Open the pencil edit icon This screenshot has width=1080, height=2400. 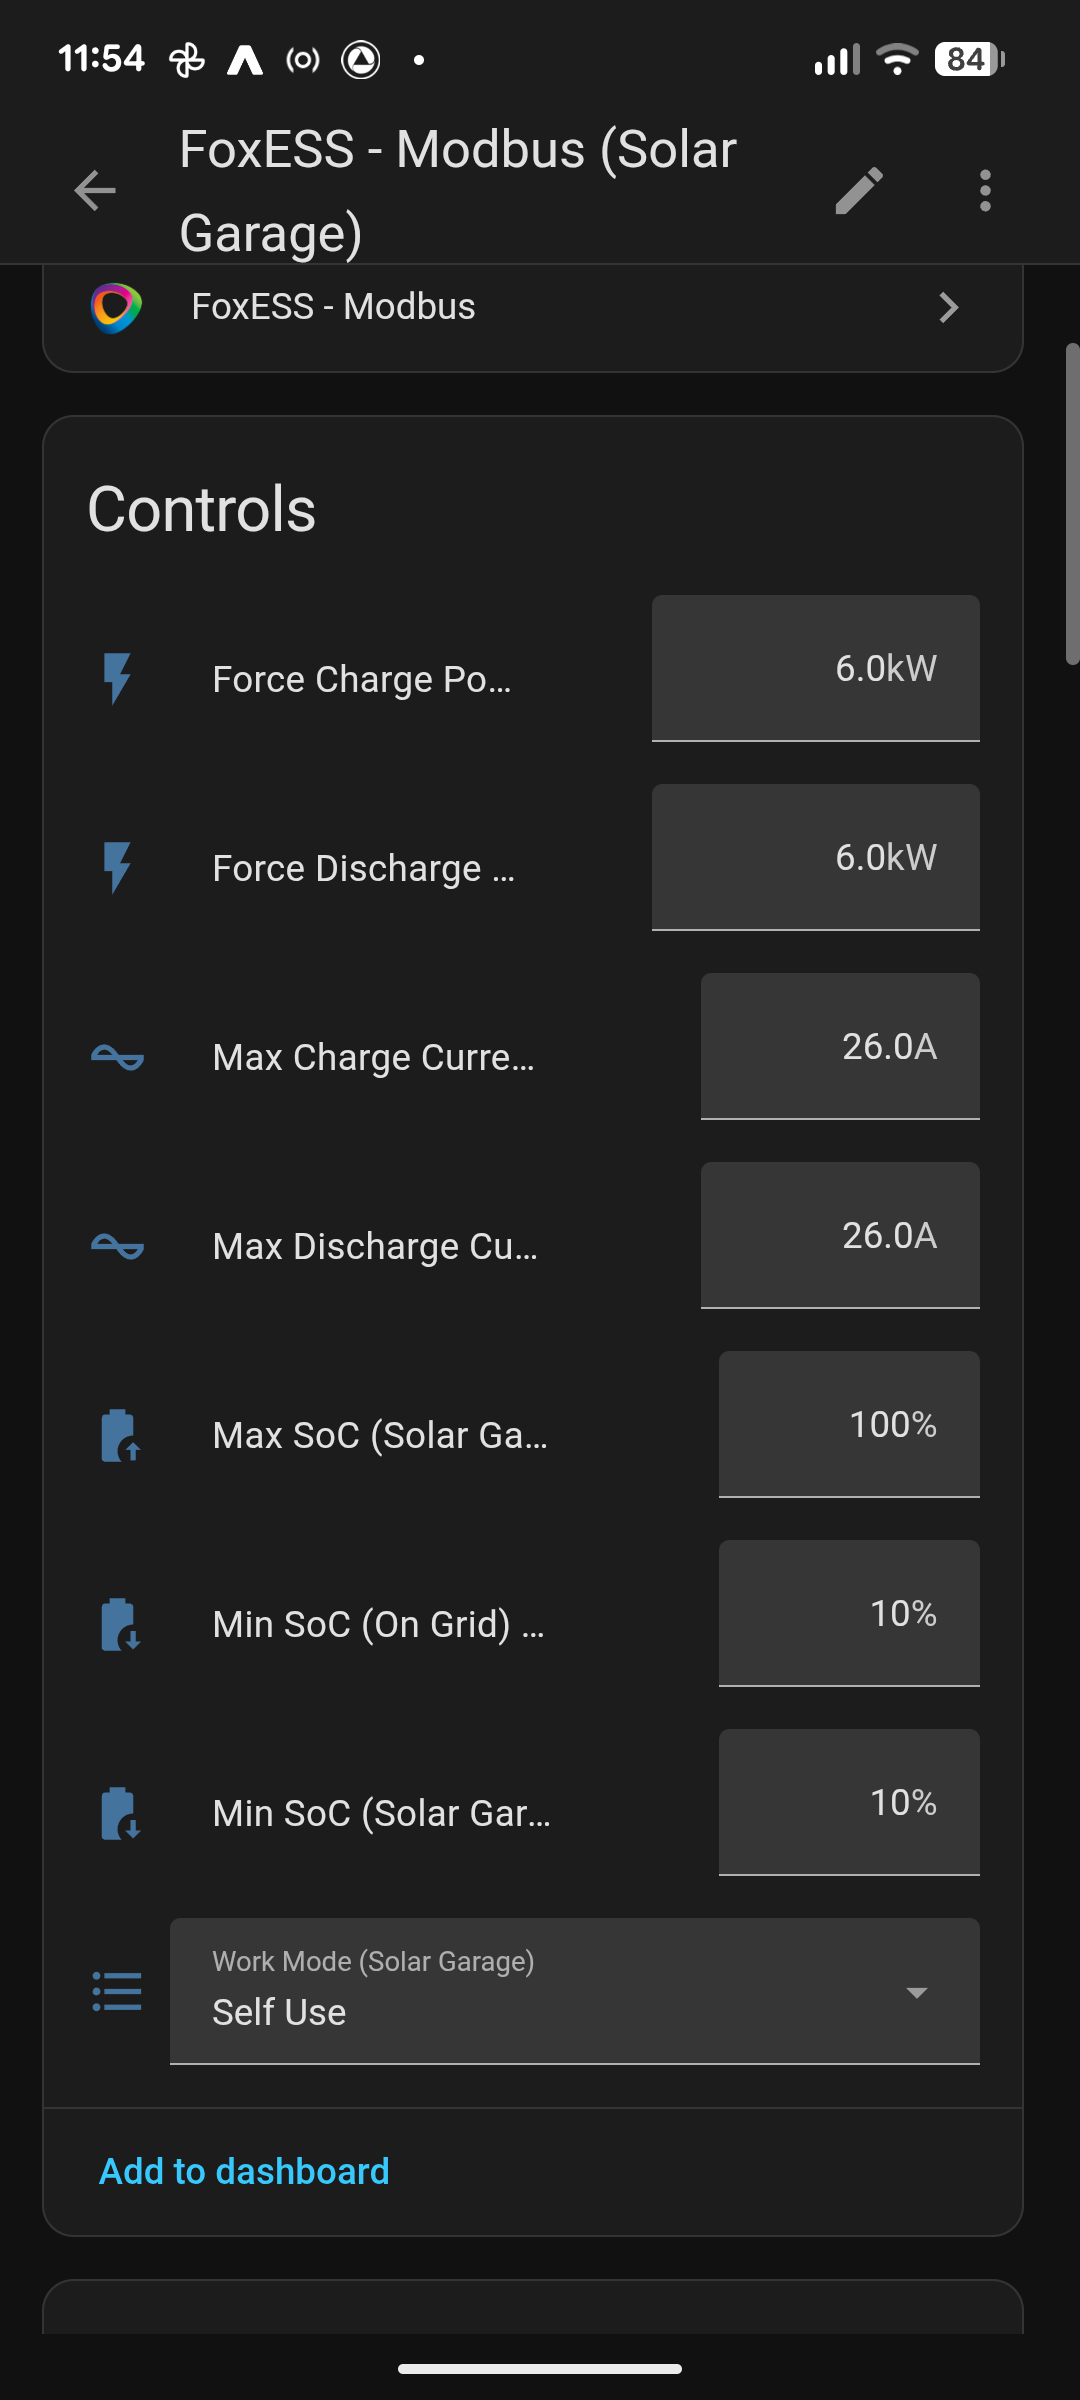[859, 190]
